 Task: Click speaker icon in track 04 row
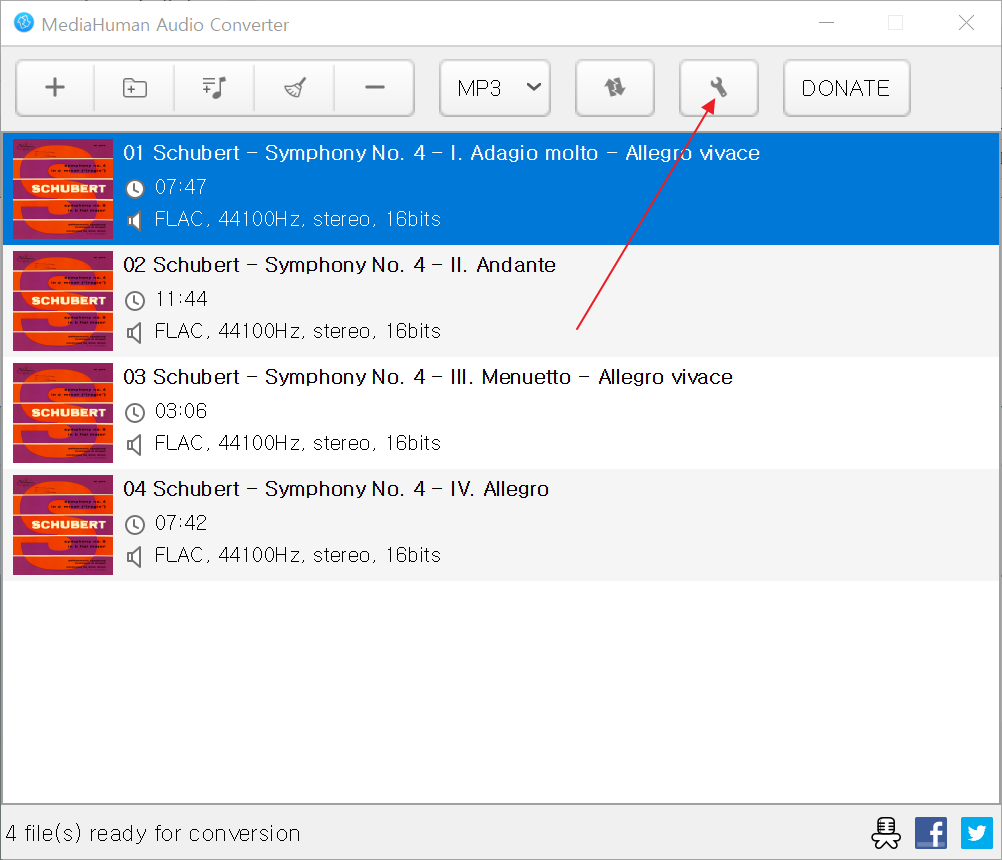pyautogui.click(x=134, y=557)
